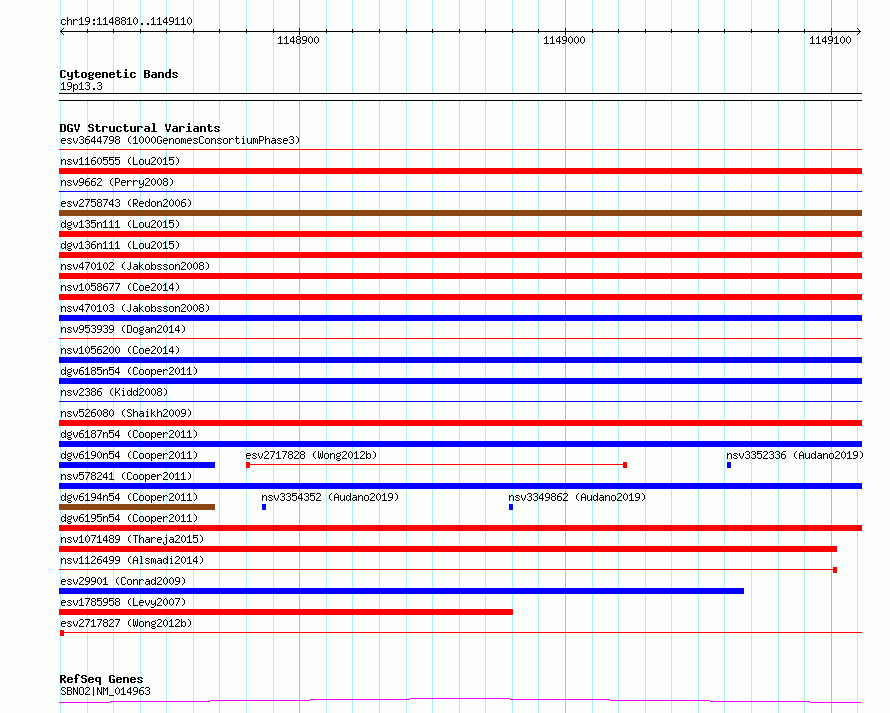Click nsv470102 (Jakobsson2008) label

click(135, 266)
